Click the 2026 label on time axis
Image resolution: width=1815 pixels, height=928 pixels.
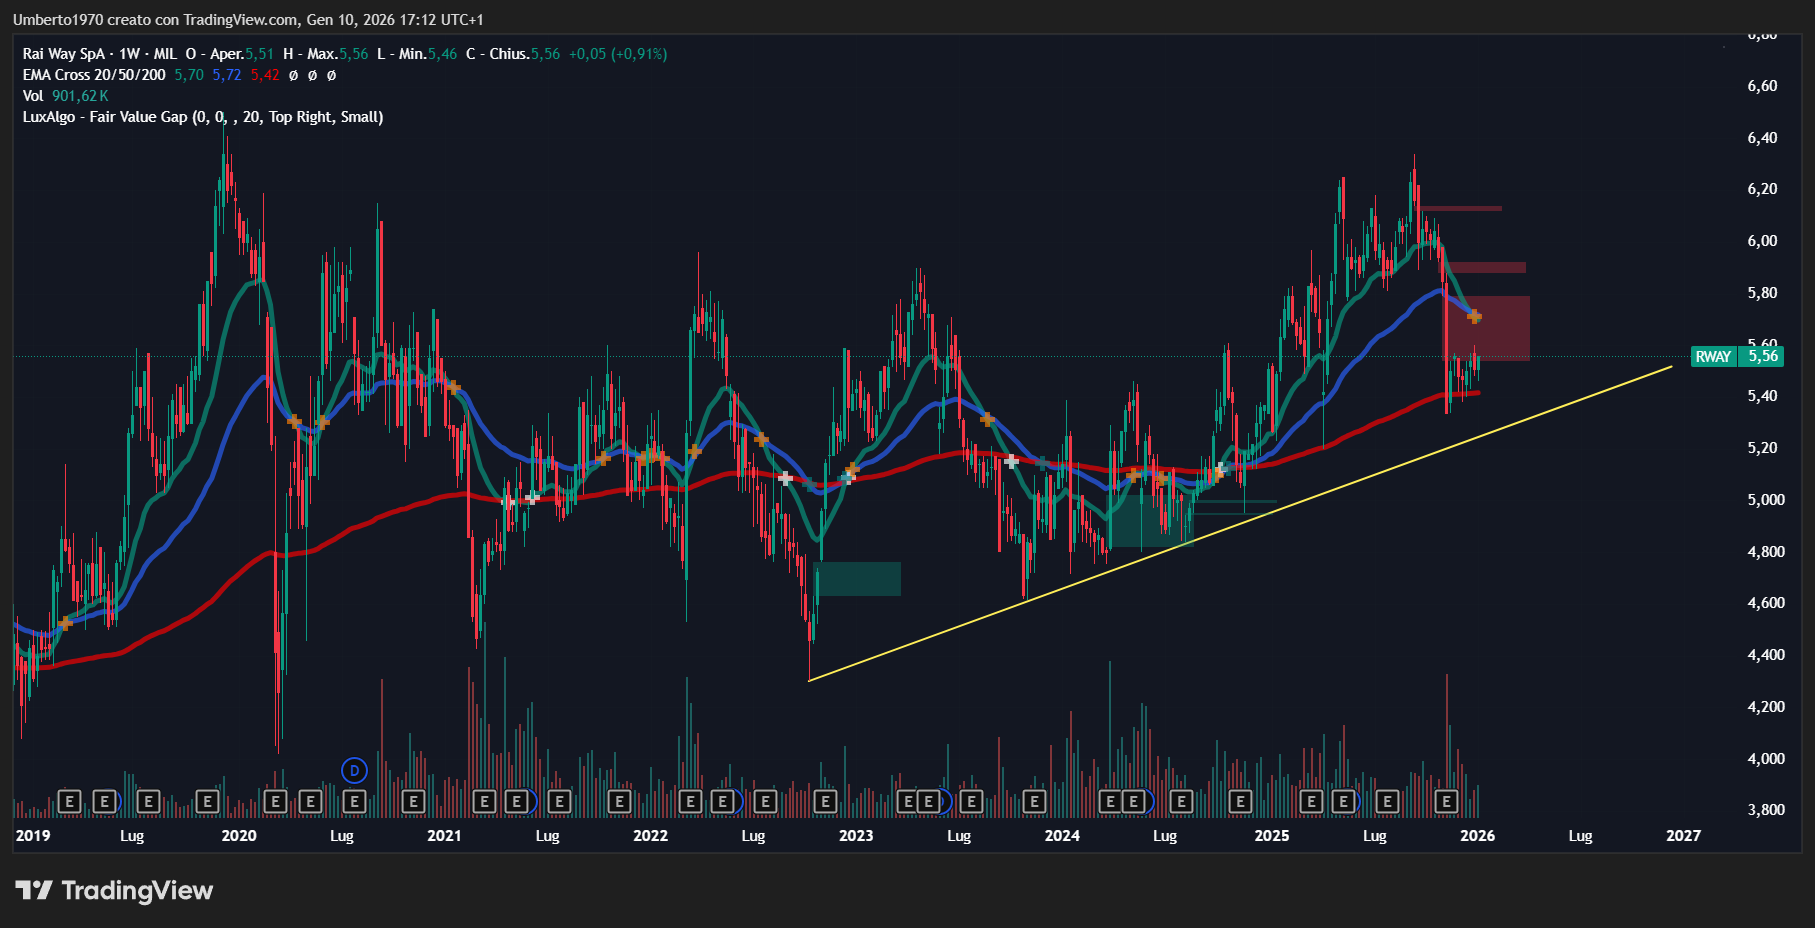(x=1477, y=836)
